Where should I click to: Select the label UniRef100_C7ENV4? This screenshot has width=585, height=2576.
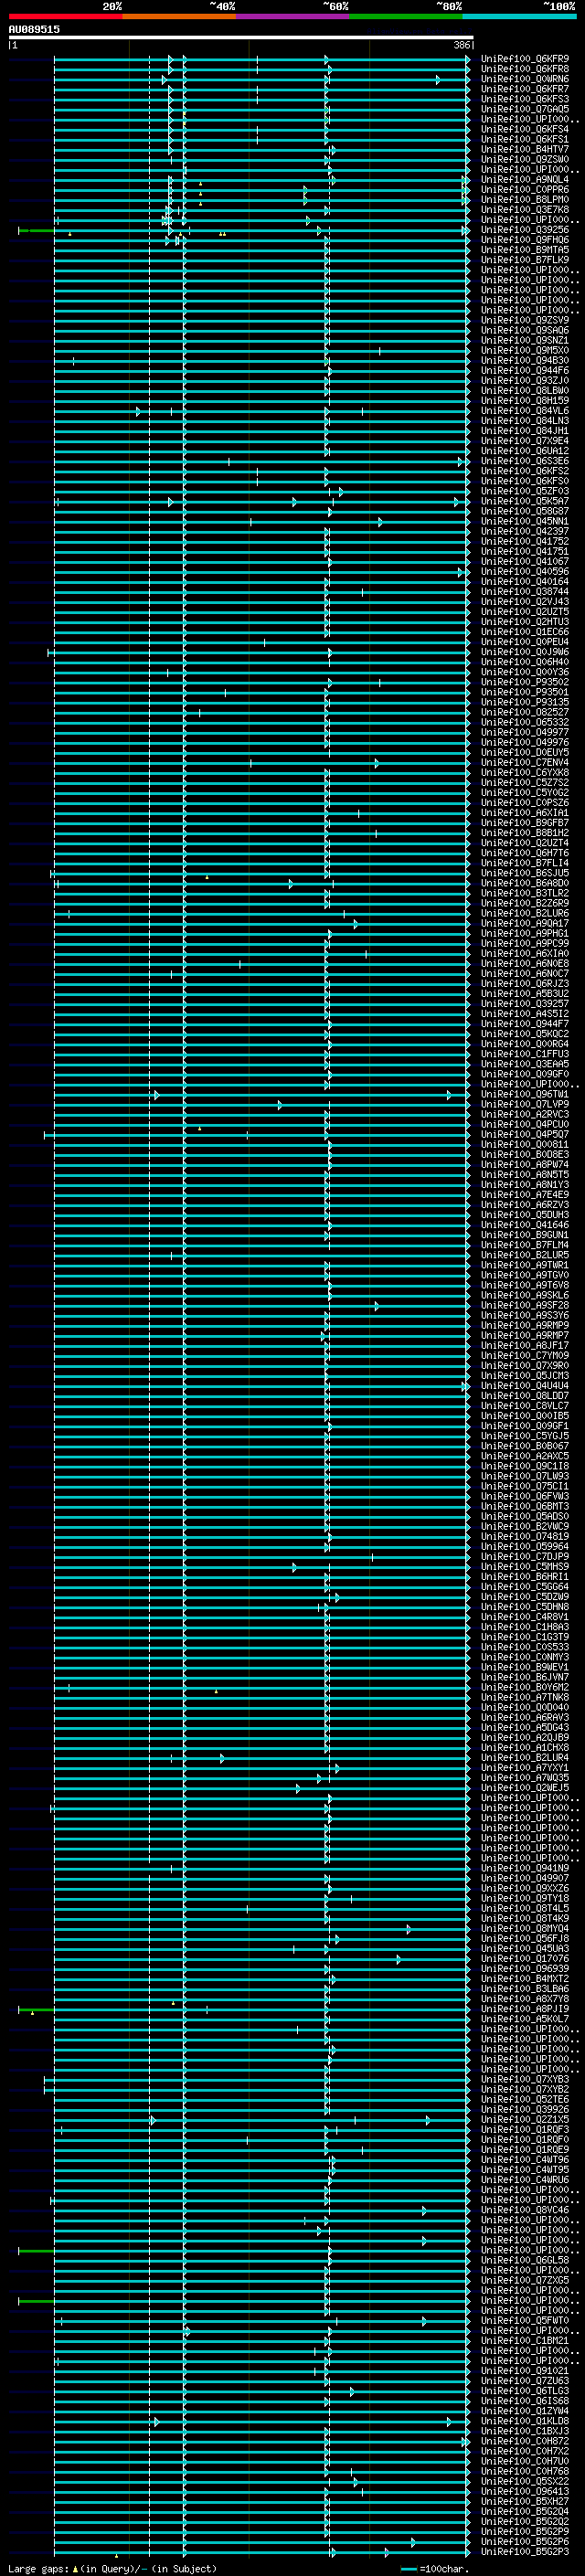point(525,762)
